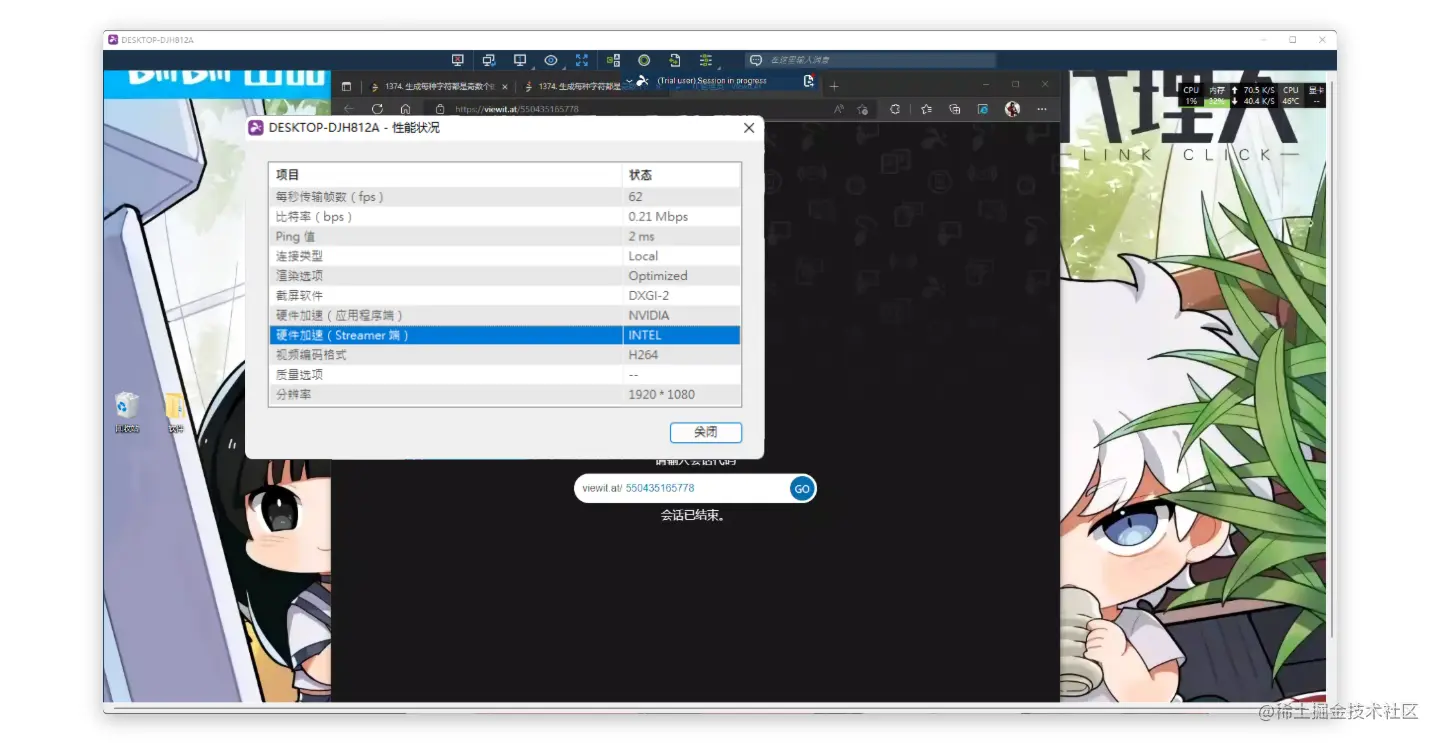Click the viewit.at address bar URL
The width and height of the screenshot is (1440, 743).
(x=517, y=109)
